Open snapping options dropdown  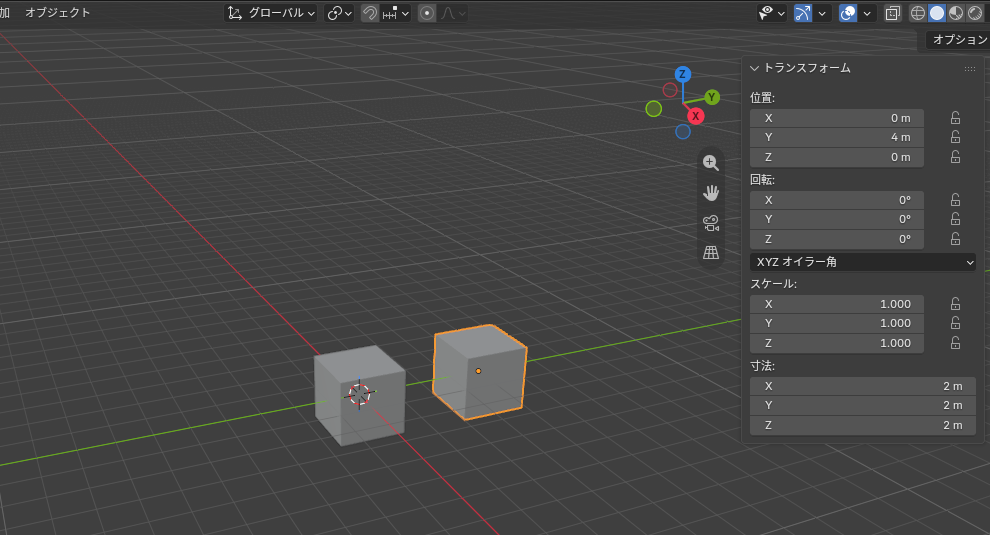(396, 13)
